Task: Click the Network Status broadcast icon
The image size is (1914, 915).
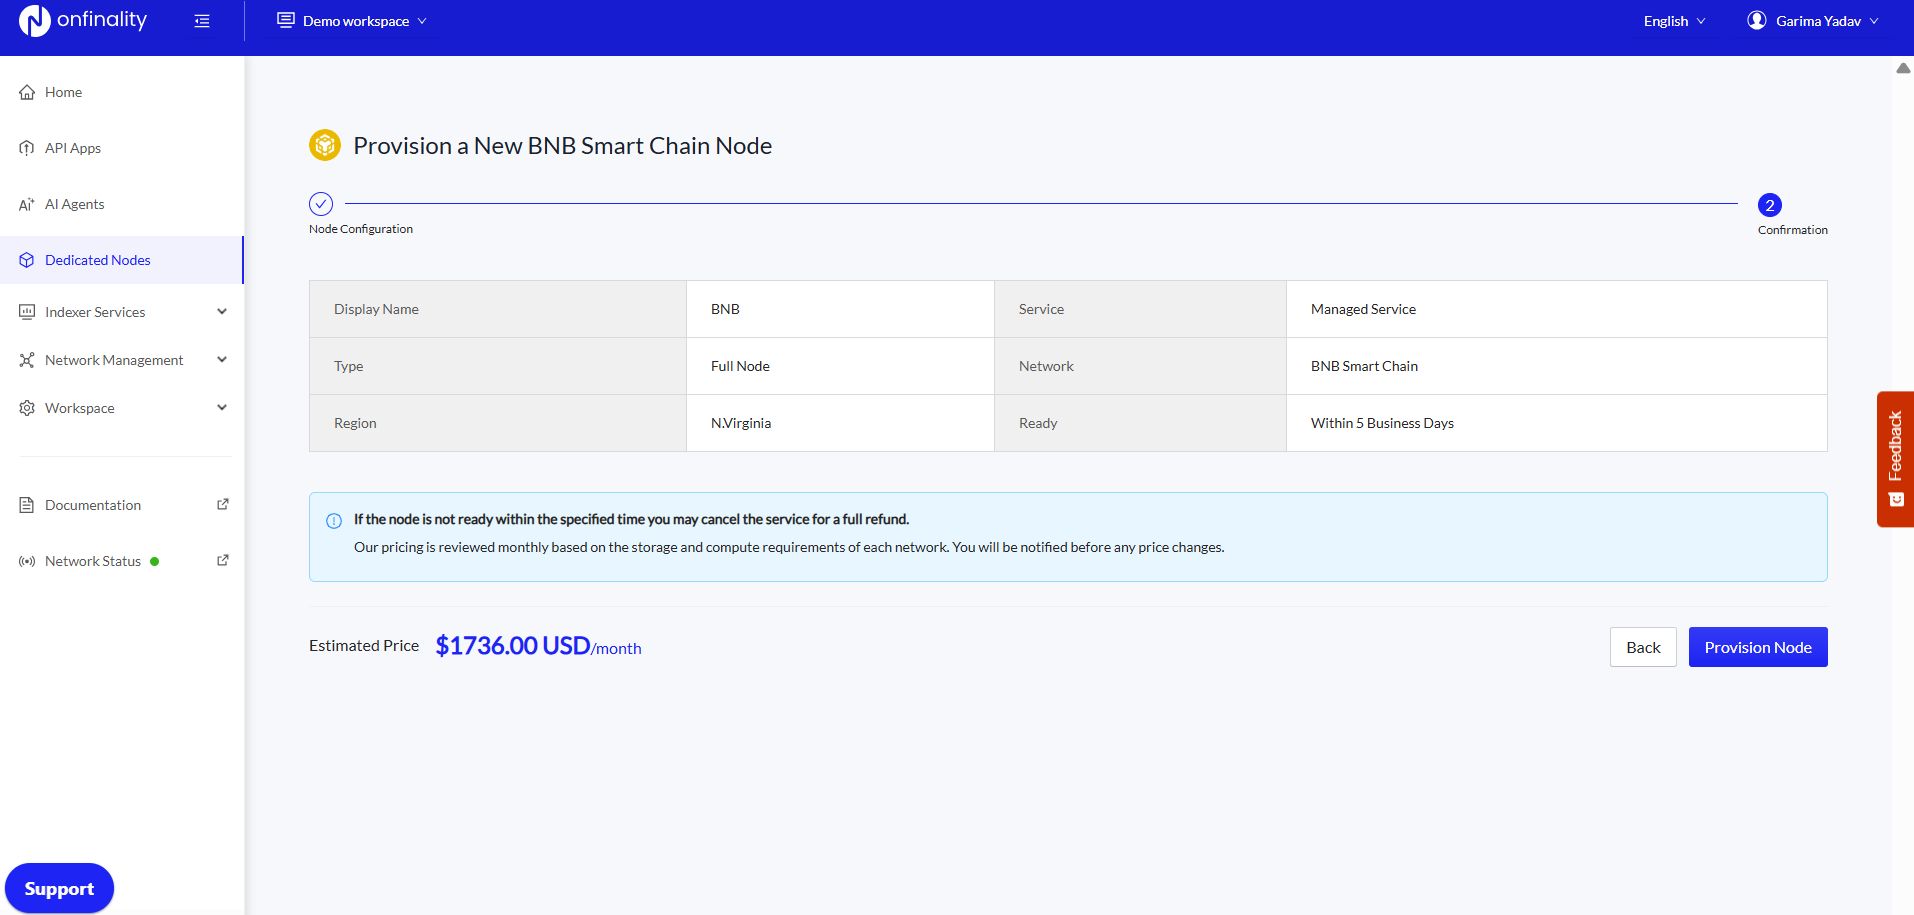Action: pos(27,561)
